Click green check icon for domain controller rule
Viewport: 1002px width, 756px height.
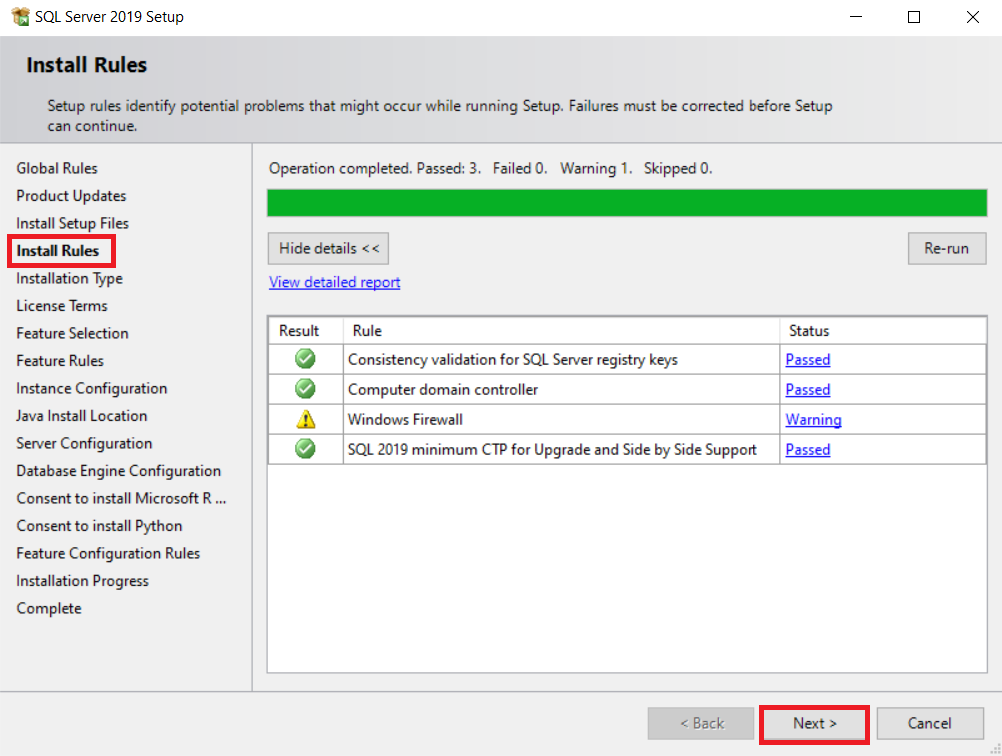[305, 389]
